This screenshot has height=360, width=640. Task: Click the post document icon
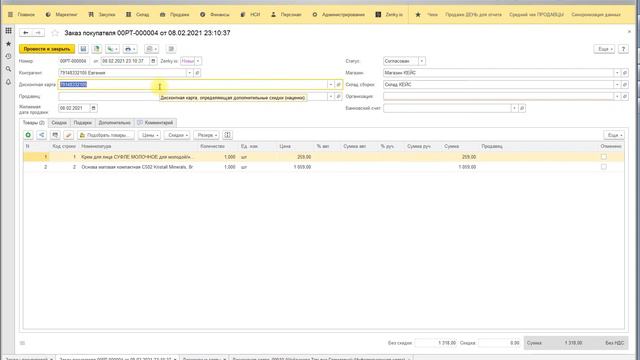pos(97,49)
